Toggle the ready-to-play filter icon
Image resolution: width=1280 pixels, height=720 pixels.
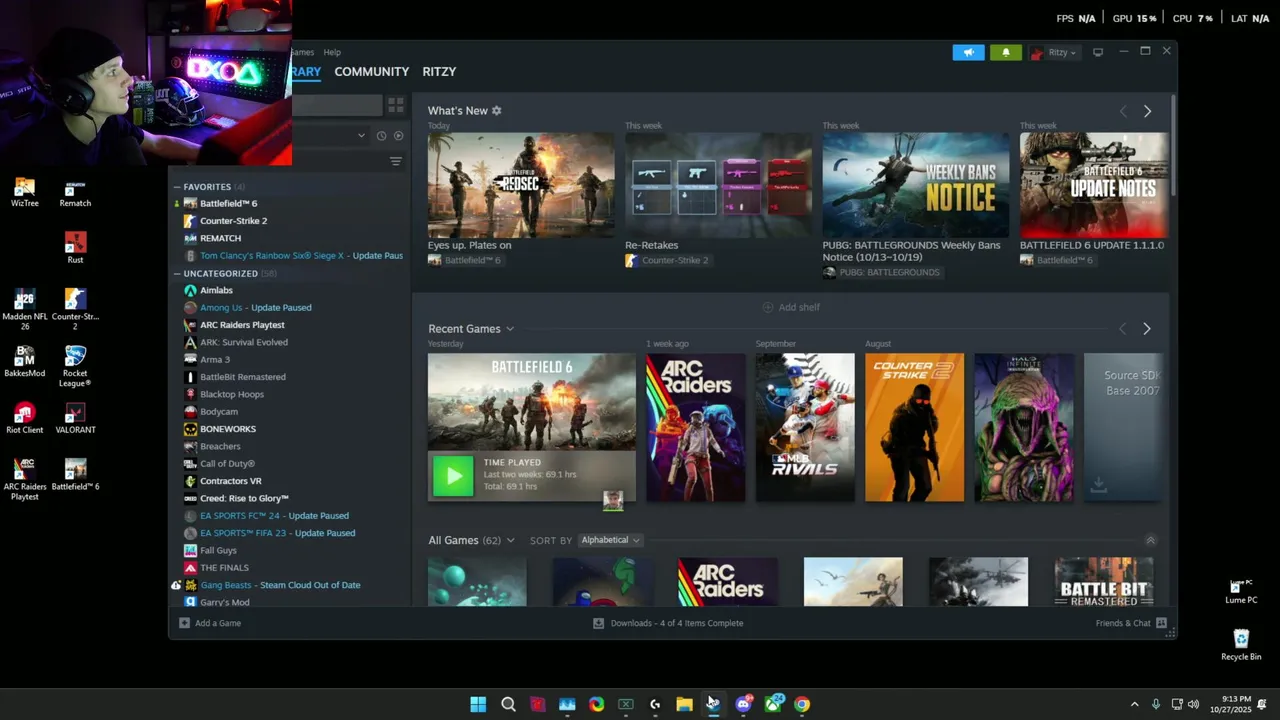tap(398, 135)
